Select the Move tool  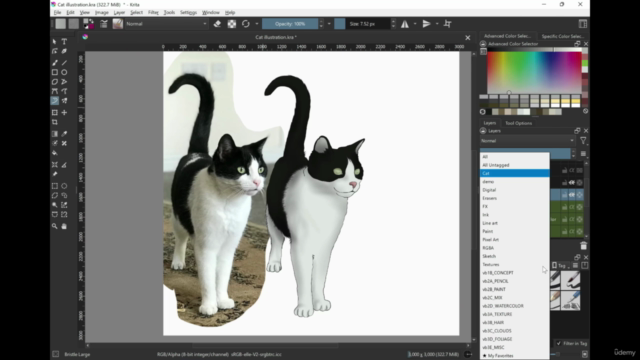pyautogui.click(x=64, y=113)
